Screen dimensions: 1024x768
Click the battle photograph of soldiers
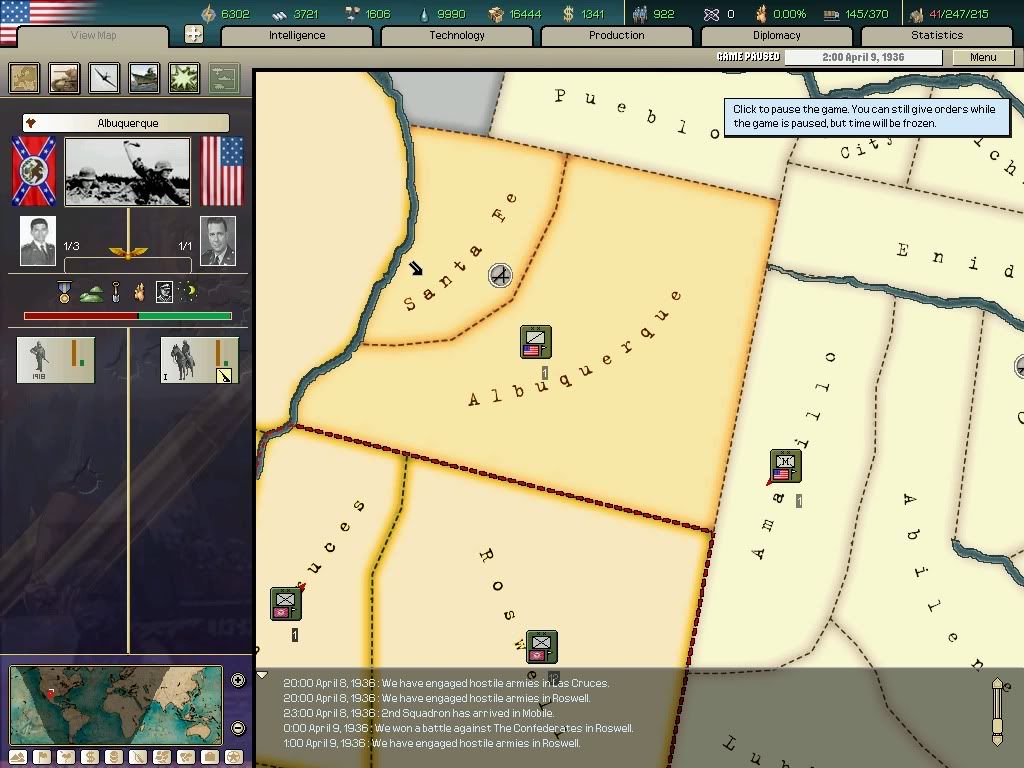tap(128, 171)
